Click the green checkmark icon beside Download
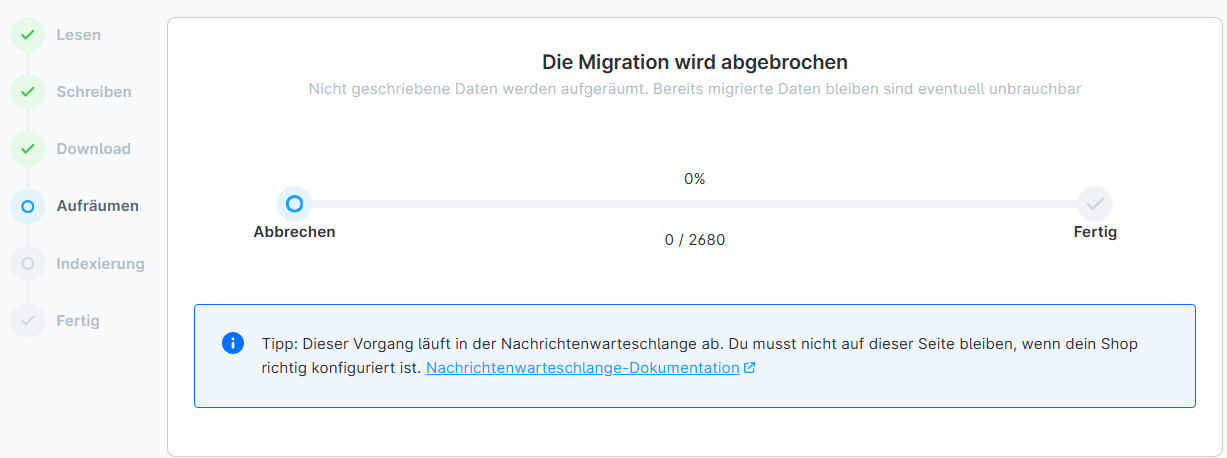 tap(27, 149)
